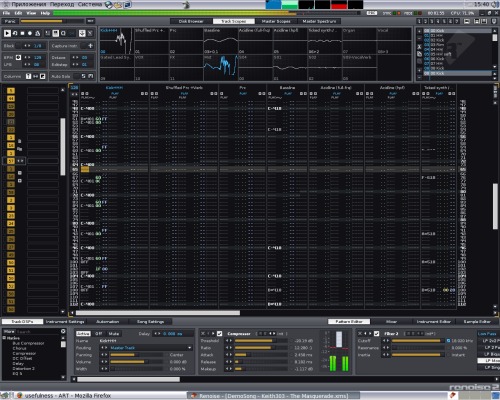Clear DSP search with the X icon
500x400 pixels.
(63, 331)
